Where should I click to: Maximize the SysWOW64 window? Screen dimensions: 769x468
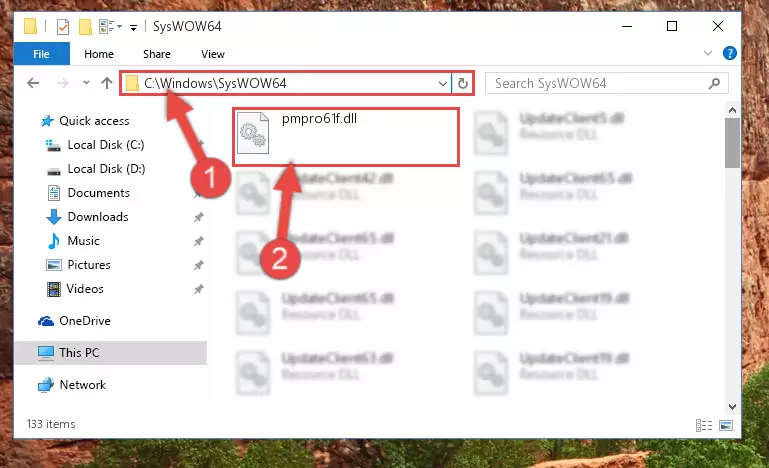pyautogui.click(x=672, y=26)
